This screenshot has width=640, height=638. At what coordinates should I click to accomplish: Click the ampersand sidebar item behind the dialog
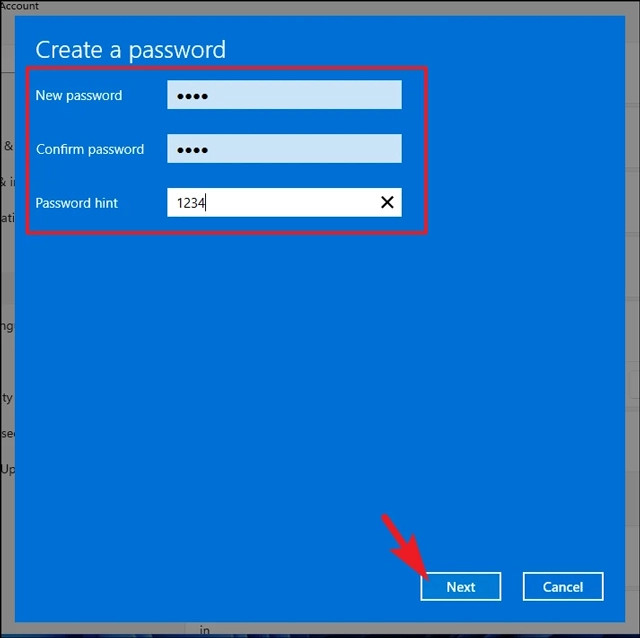pyautogui.click(x=8, y=146)
